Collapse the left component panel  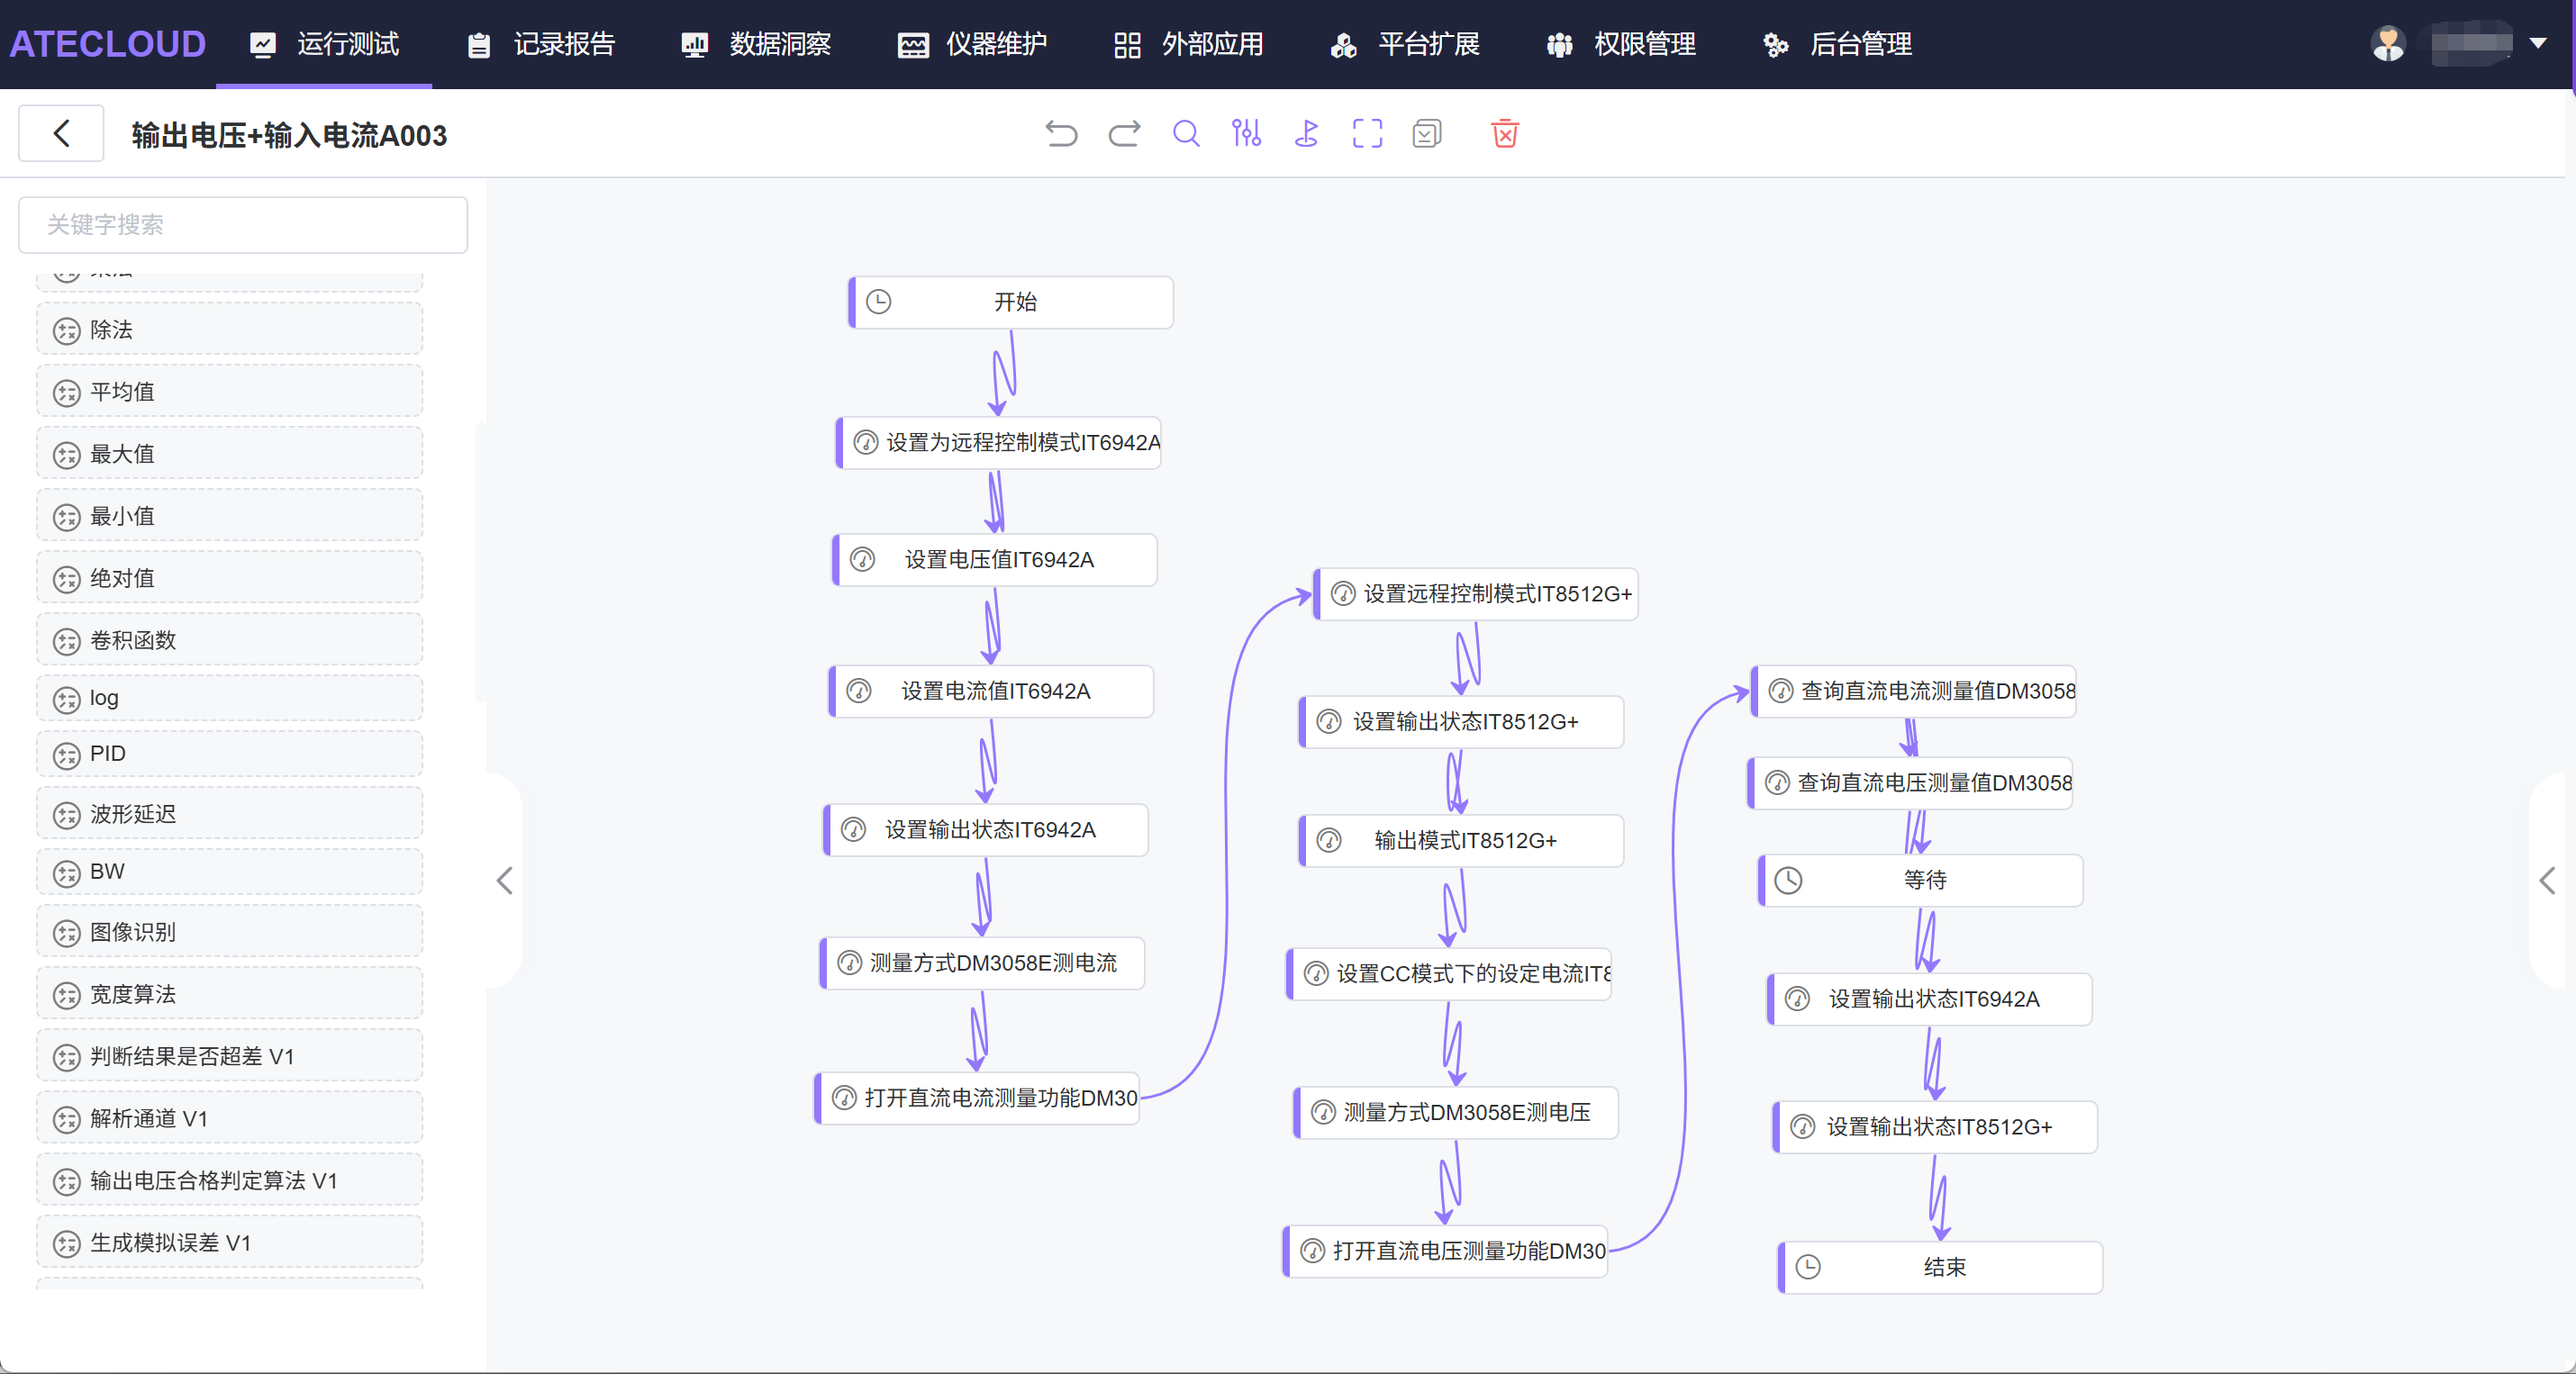pyautogui.click(x=504, y=880)
